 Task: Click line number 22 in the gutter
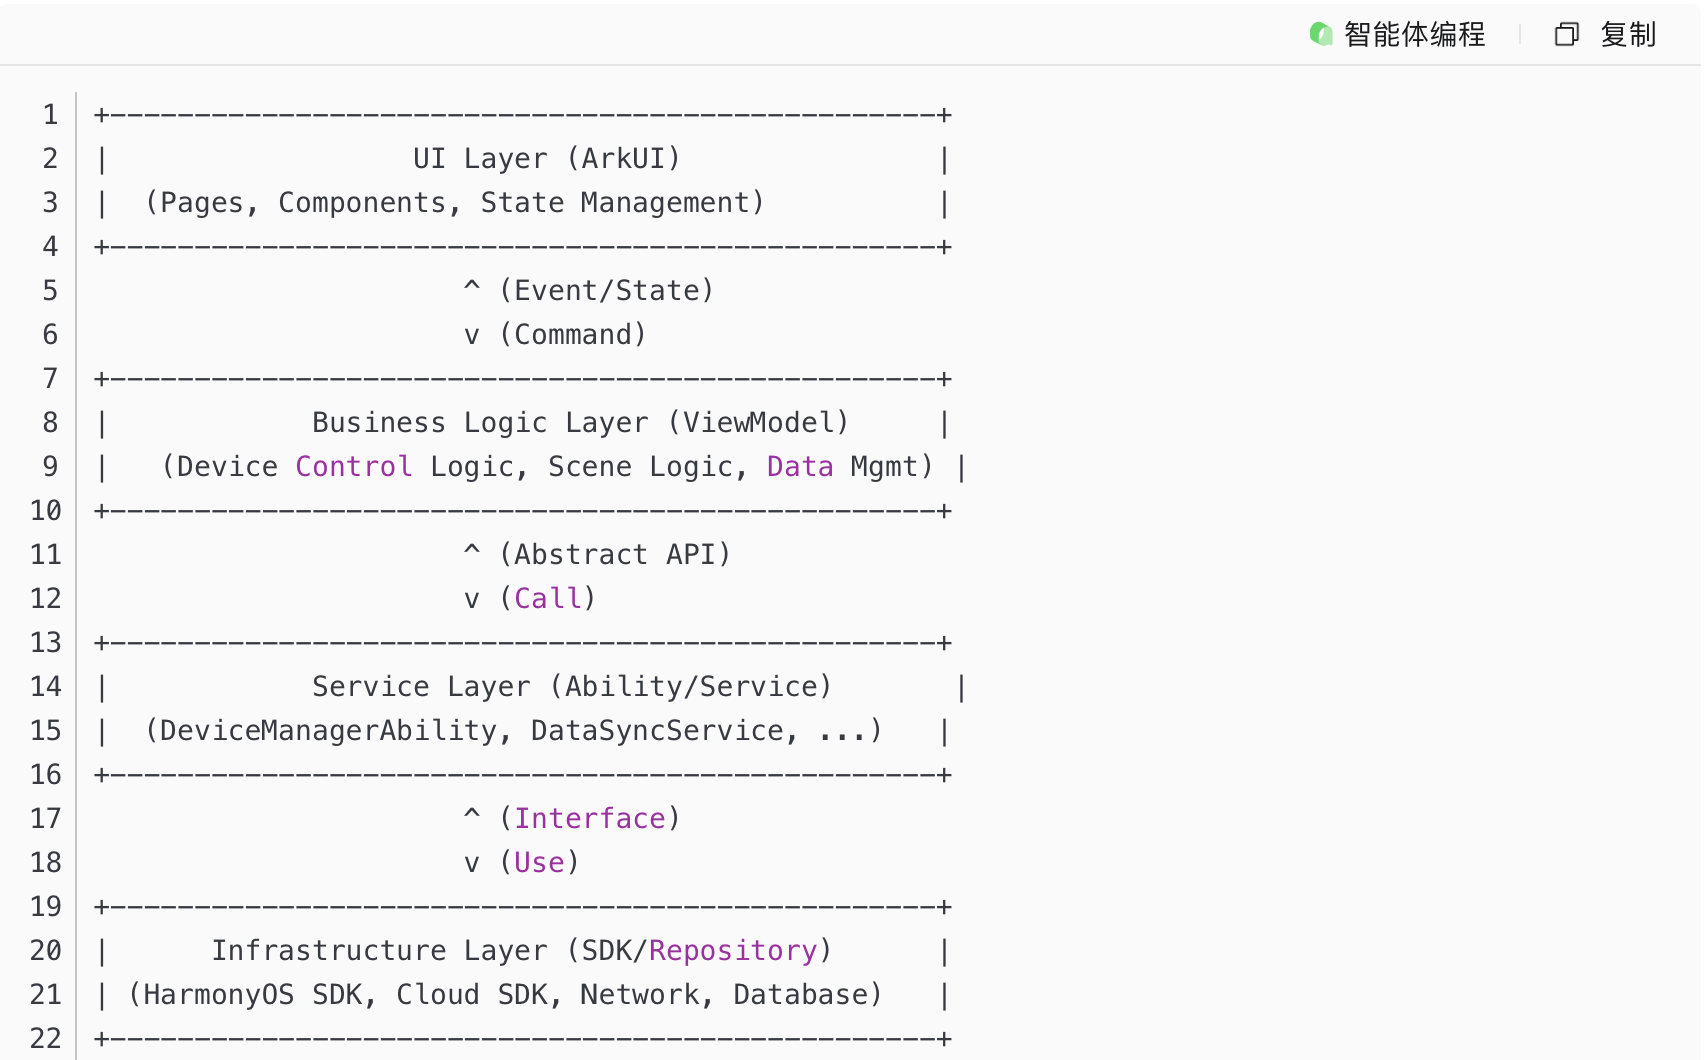46,1039
